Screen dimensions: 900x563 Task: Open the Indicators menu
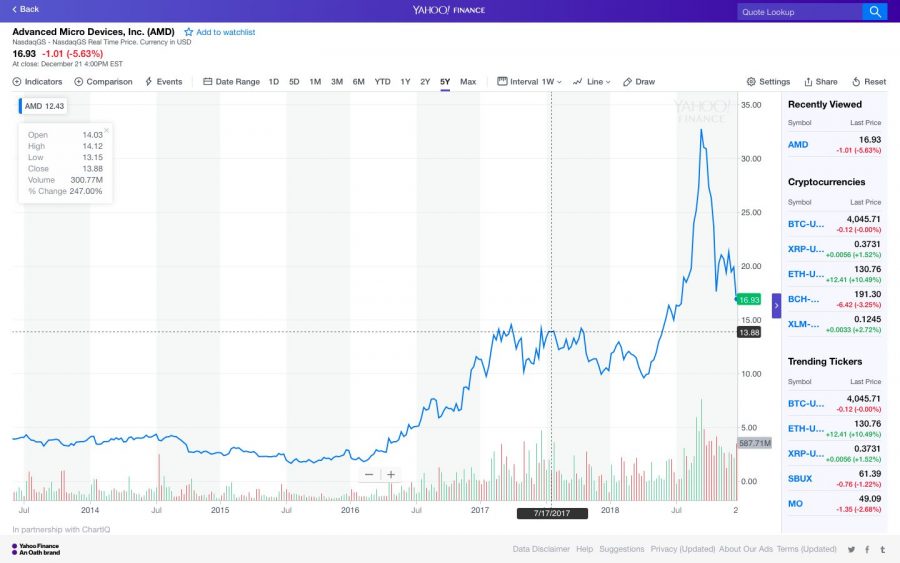tap(37, 81)
